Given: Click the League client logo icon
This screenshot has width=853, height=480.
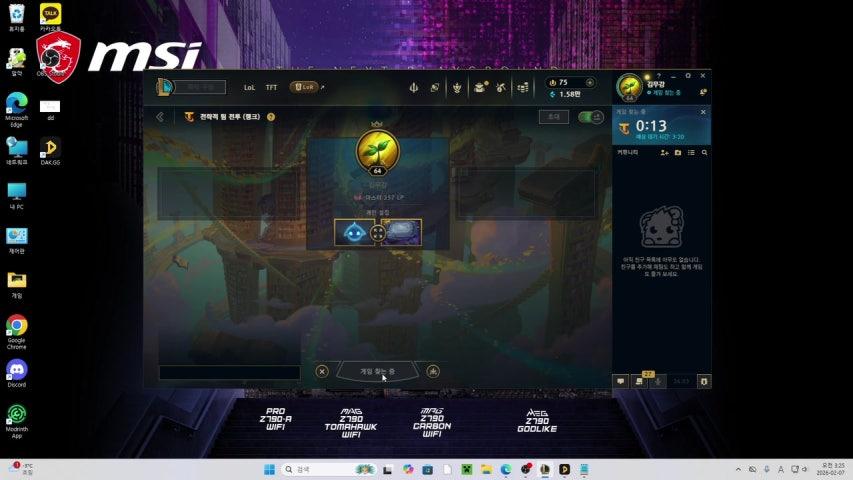Looking at the screenshot, I should [164, 87].
